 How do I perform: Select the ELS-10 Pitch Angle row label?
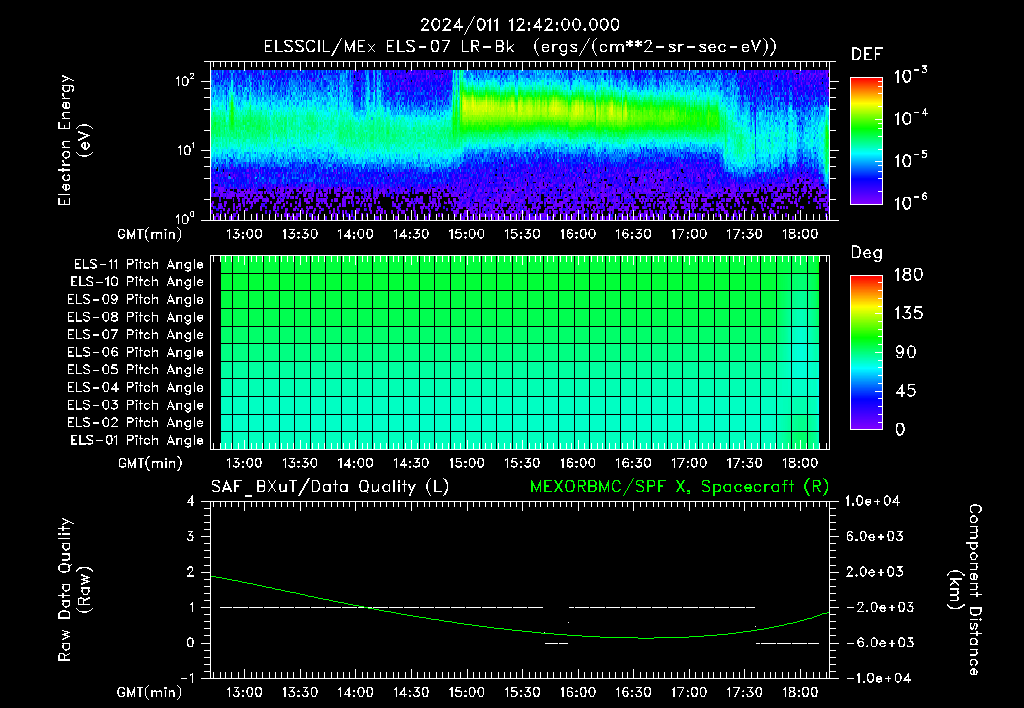(x=137, y=282)
